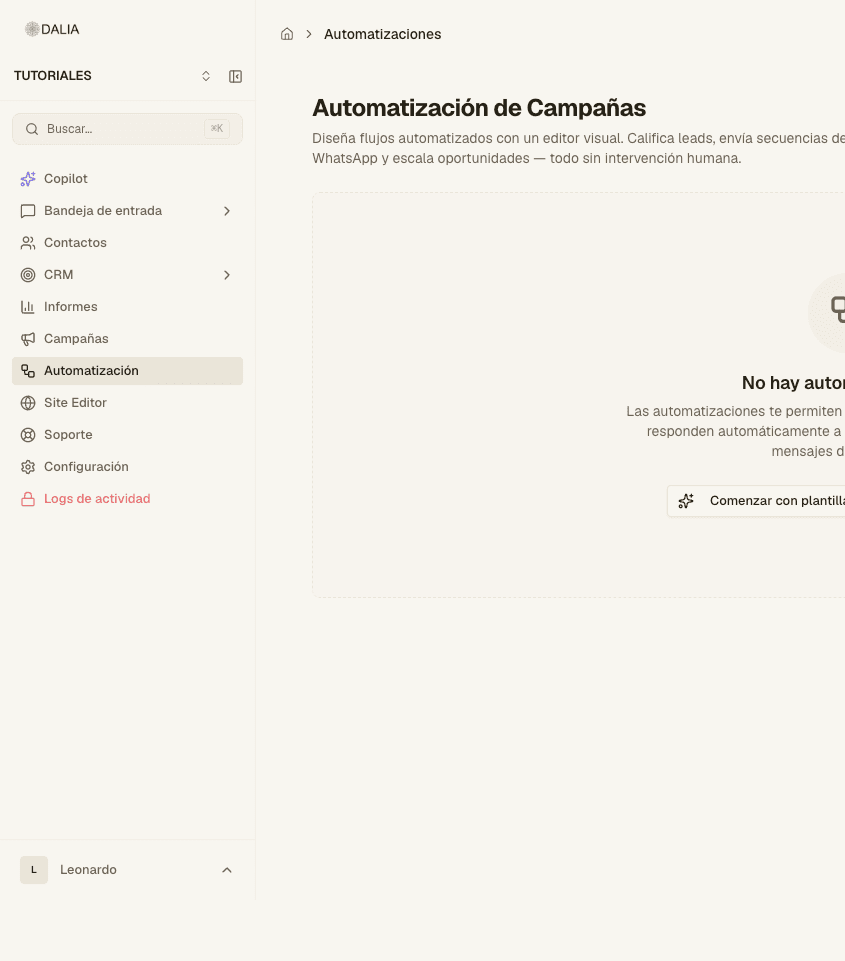Open Configuración settings
Viewport: 845px width, 961px height.
pyautogui.click(x=127, y=466)
